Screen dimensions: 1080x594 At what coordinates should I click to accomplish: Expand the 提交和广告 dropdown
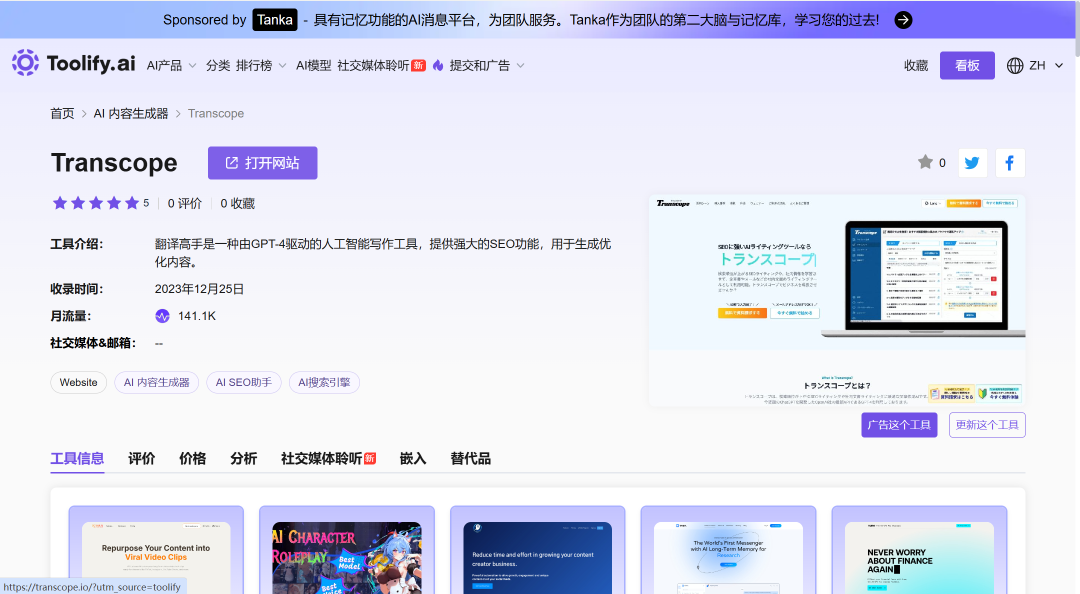tap(487, 65)
